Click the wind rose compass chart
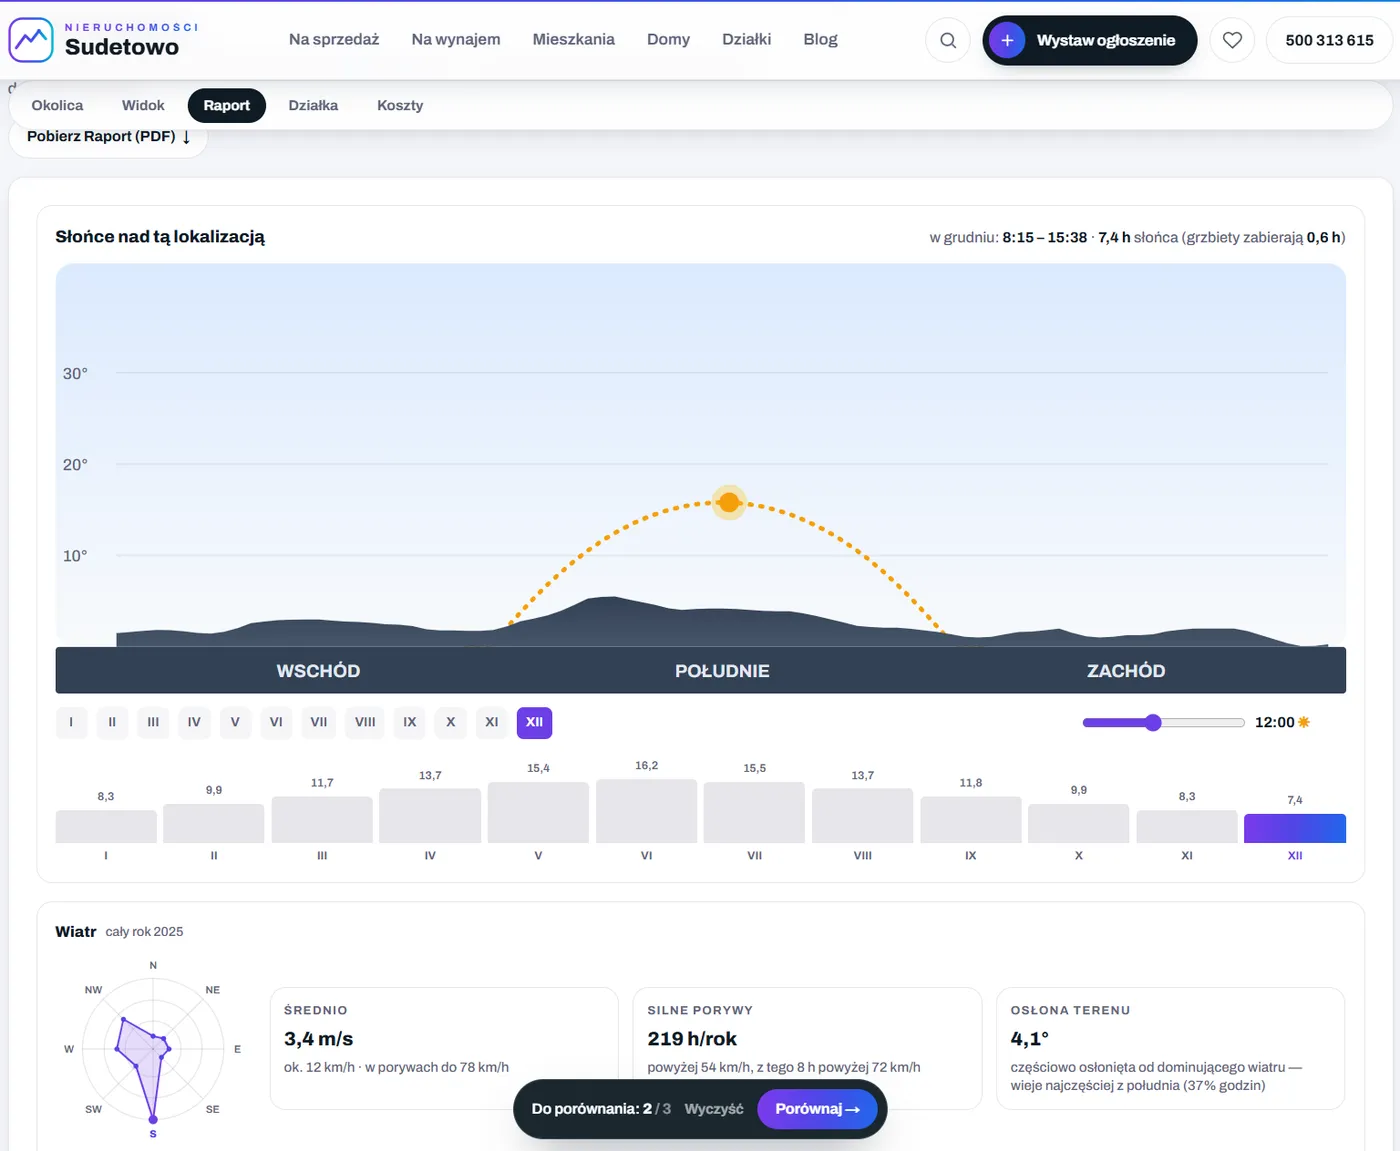 (x=153, y=1049)
